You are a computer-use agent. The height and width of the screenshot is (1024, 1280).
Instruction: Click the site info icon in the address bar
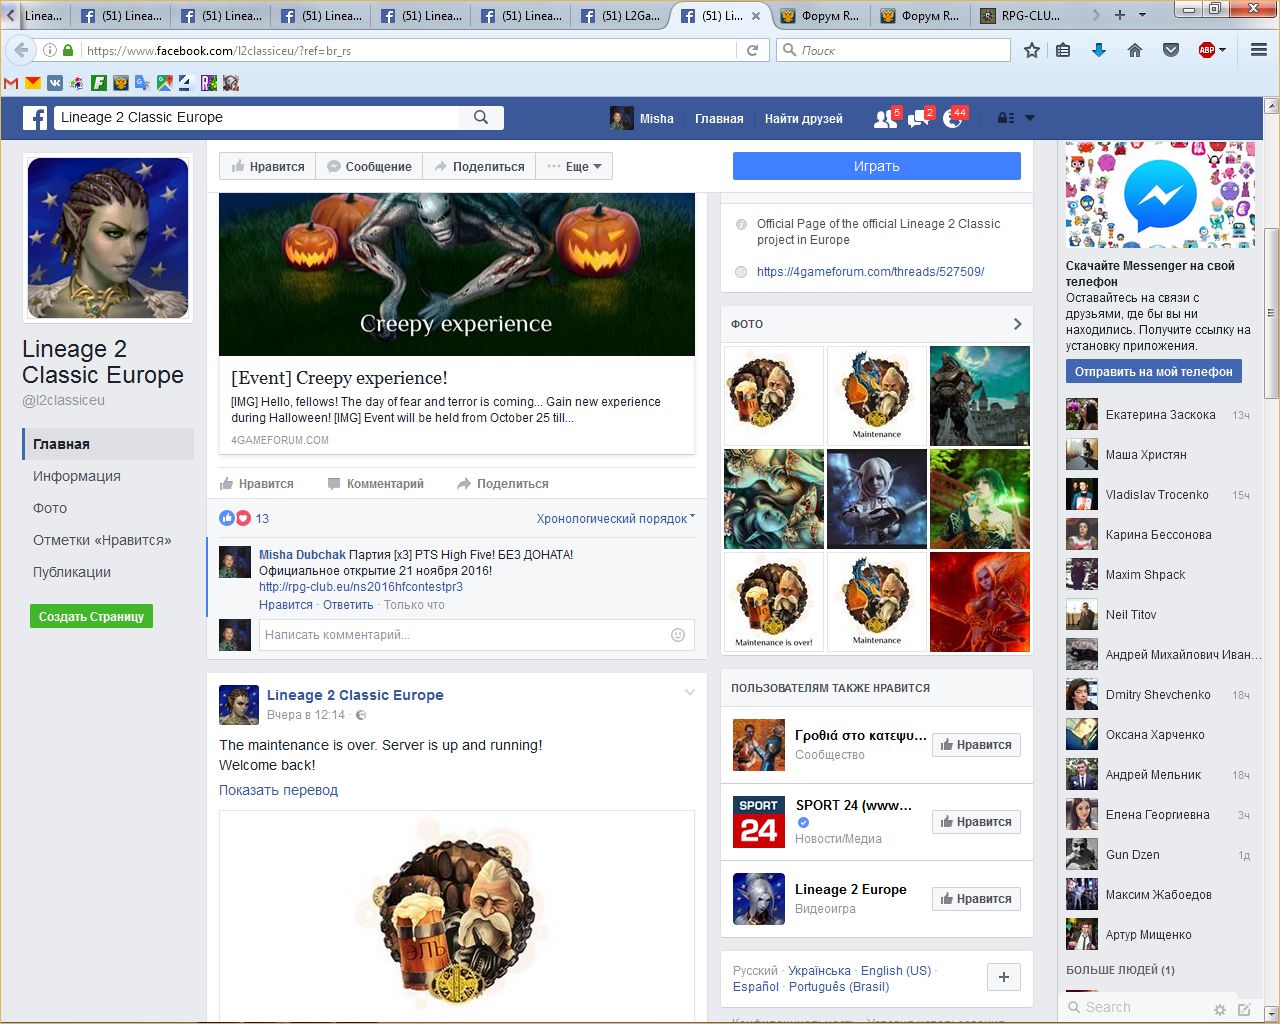pos(49,50)
